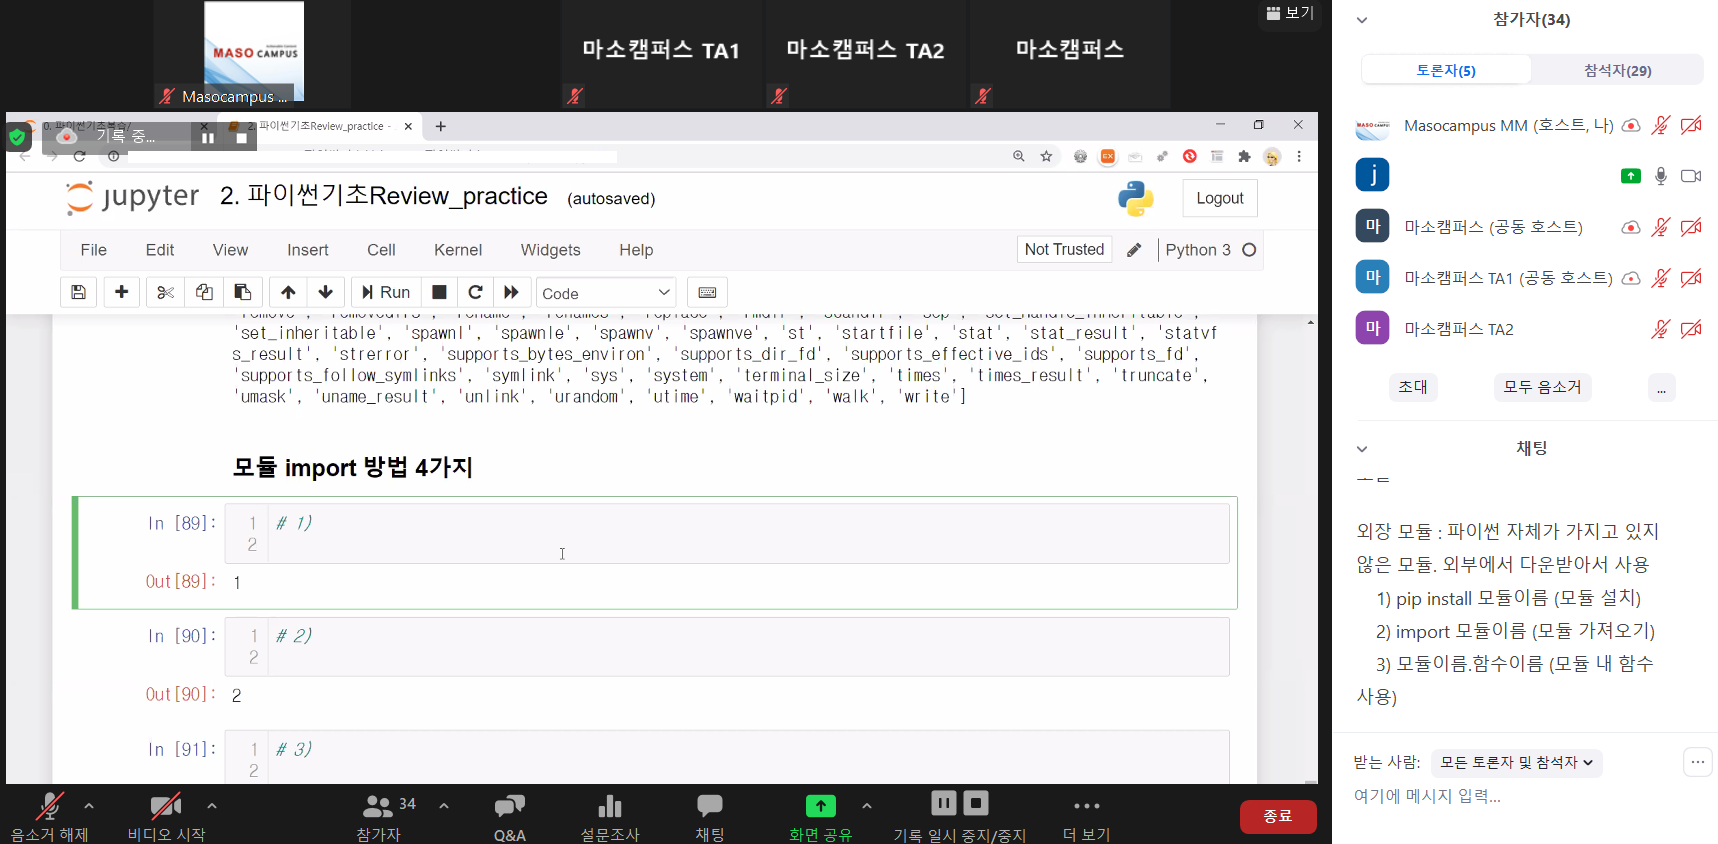Click the Logout button in Jupyter
Image resolution: width=1718 pixels, height=844 pixels.
[1219, 198]
